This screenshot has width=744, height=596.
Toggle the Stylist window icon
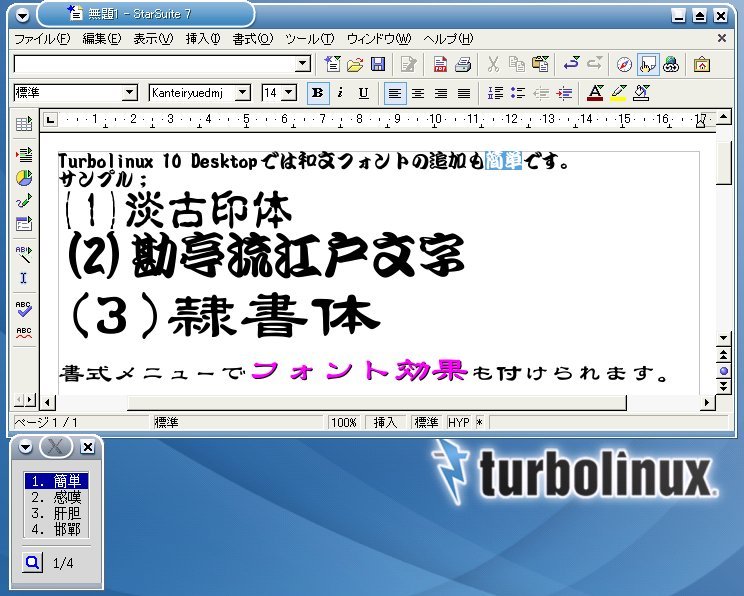click(648, 64)
